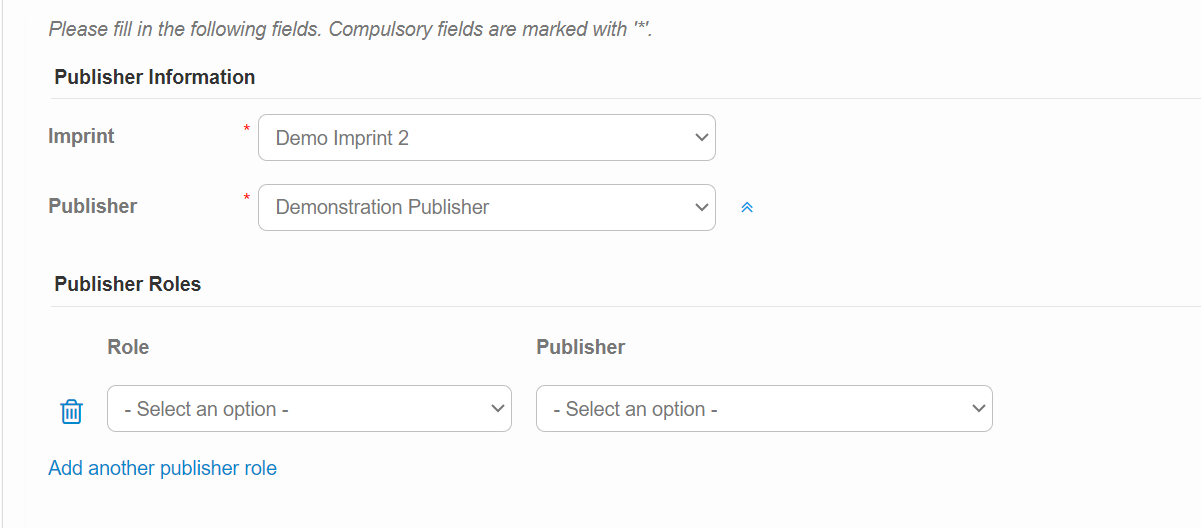Screen dimensions: 1201x528
Task: Open the Publisher dropdown showing Demonstration Publisher
Action: click(x=487, y=207)
